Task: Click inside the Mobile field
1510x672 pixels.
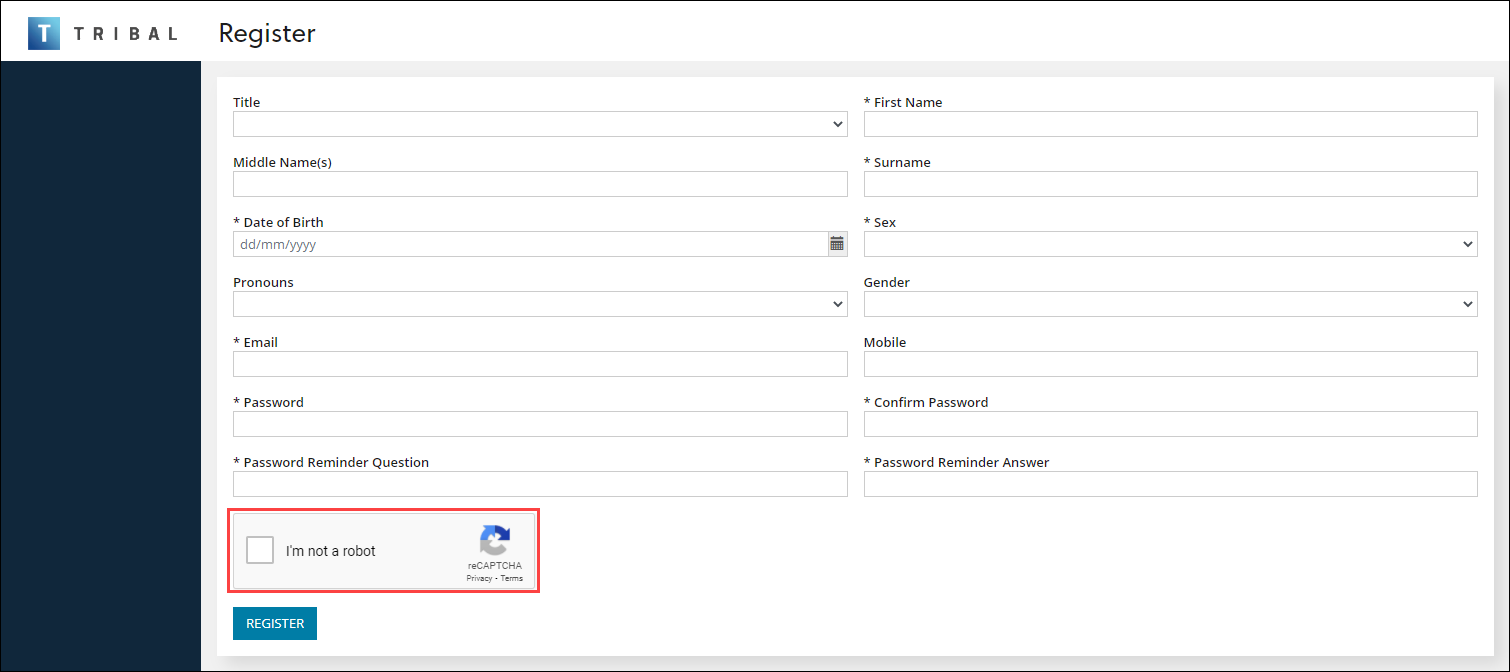Action: tap(1170, 364)
